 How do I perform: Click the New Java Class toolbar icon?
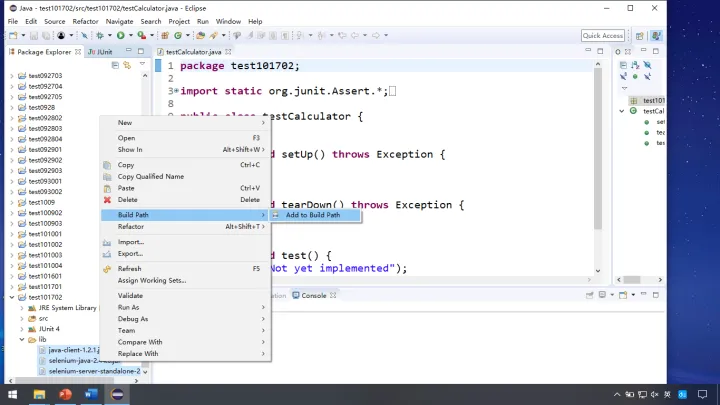178,35
